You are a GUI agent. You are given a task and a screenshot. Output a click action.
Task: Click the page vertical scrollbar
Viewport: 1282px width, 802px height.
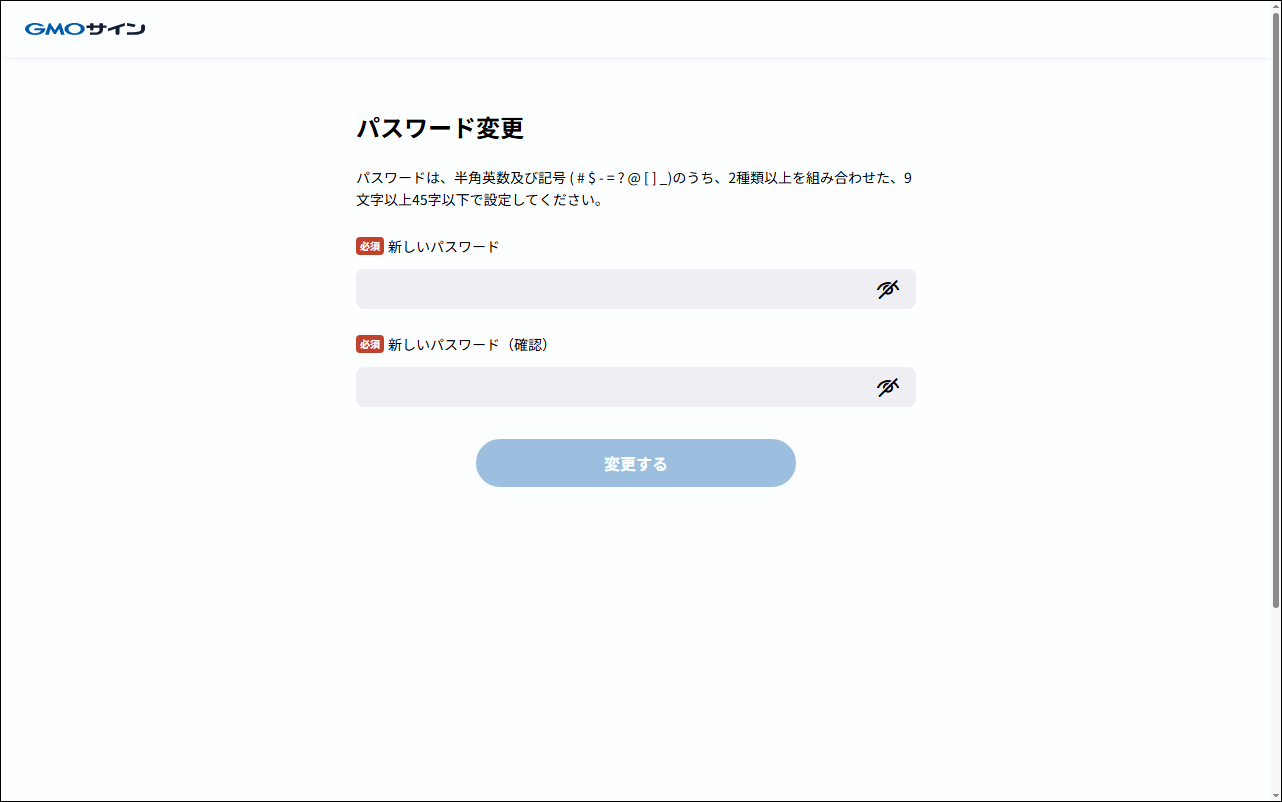tap(1276, 310)
